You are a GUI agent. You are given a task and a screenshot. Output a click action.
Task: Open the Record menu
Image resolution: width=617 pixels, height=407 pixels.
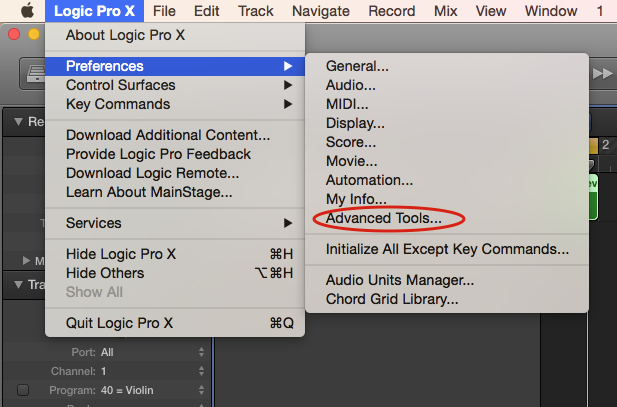pyautogui.click(x=392, y=11)
